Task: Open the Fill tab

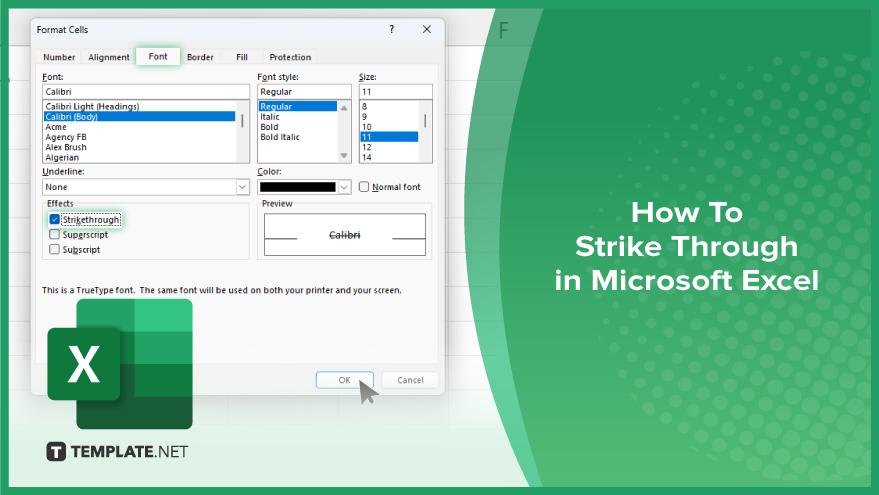Action: coord(242,57)
